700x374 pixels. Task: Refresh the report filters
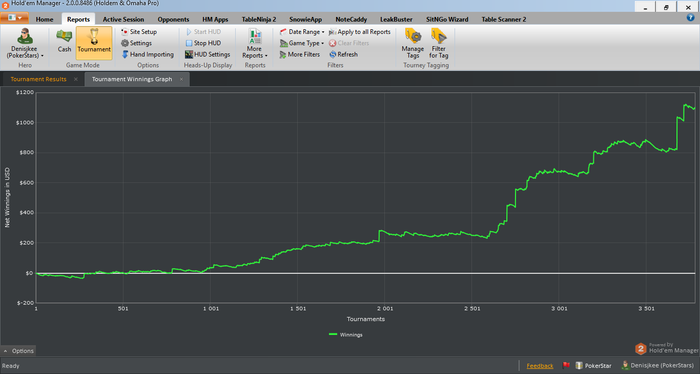(343, 54)
